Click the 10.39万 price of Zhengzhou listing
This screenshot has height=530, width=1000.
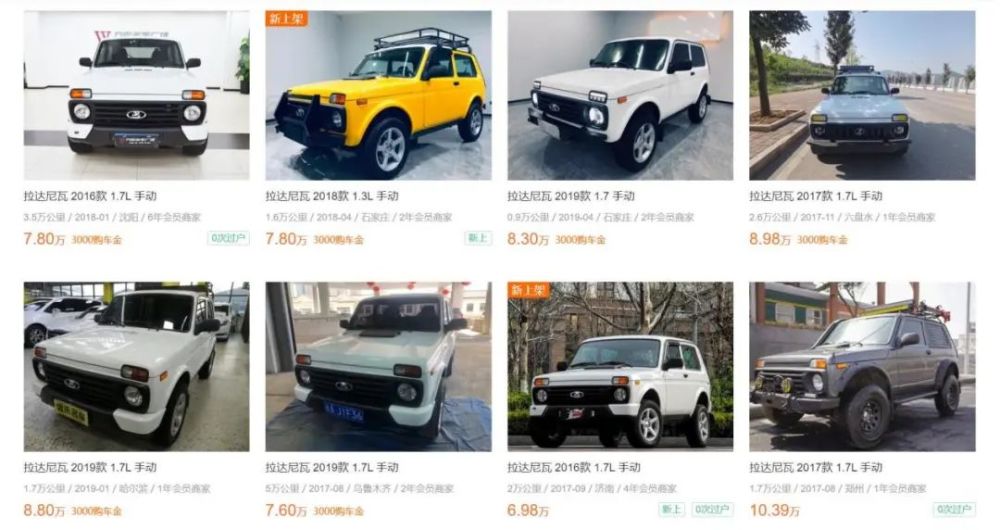pos(774,510)
